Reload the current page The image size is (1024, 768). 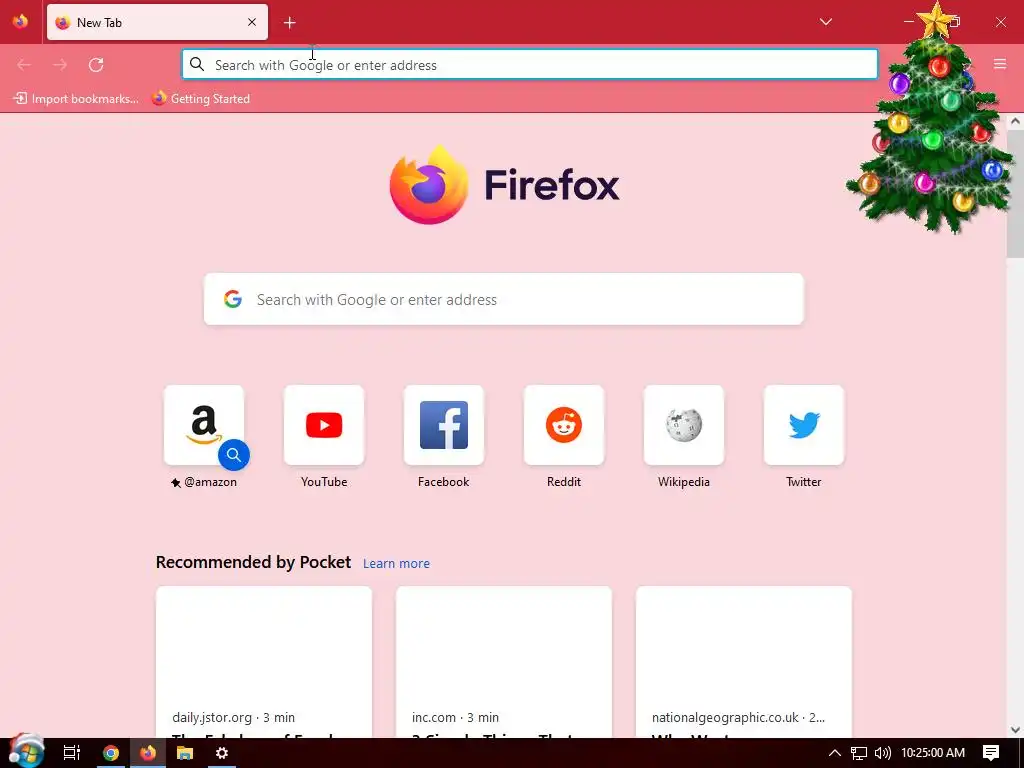pos(96,65)
